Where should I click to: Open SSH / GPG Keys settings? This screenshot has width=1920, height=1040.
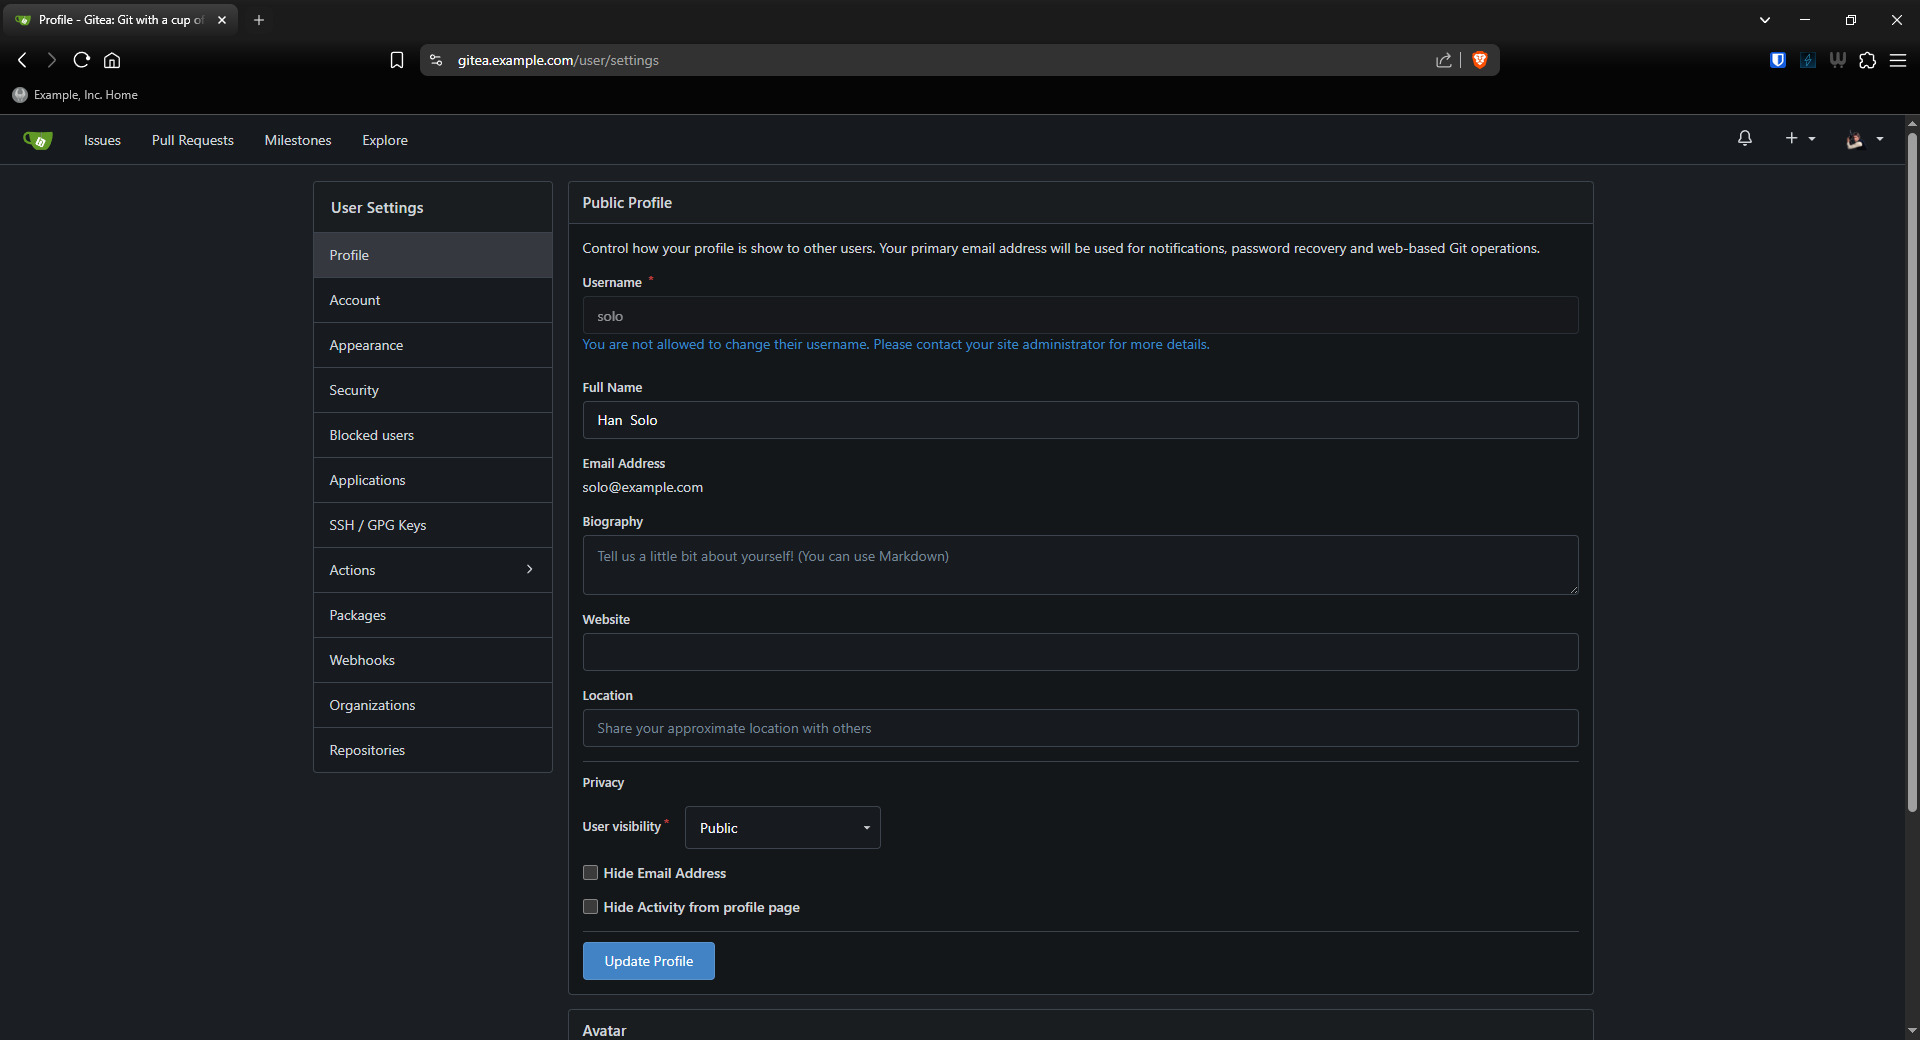(x=378, y=525)
